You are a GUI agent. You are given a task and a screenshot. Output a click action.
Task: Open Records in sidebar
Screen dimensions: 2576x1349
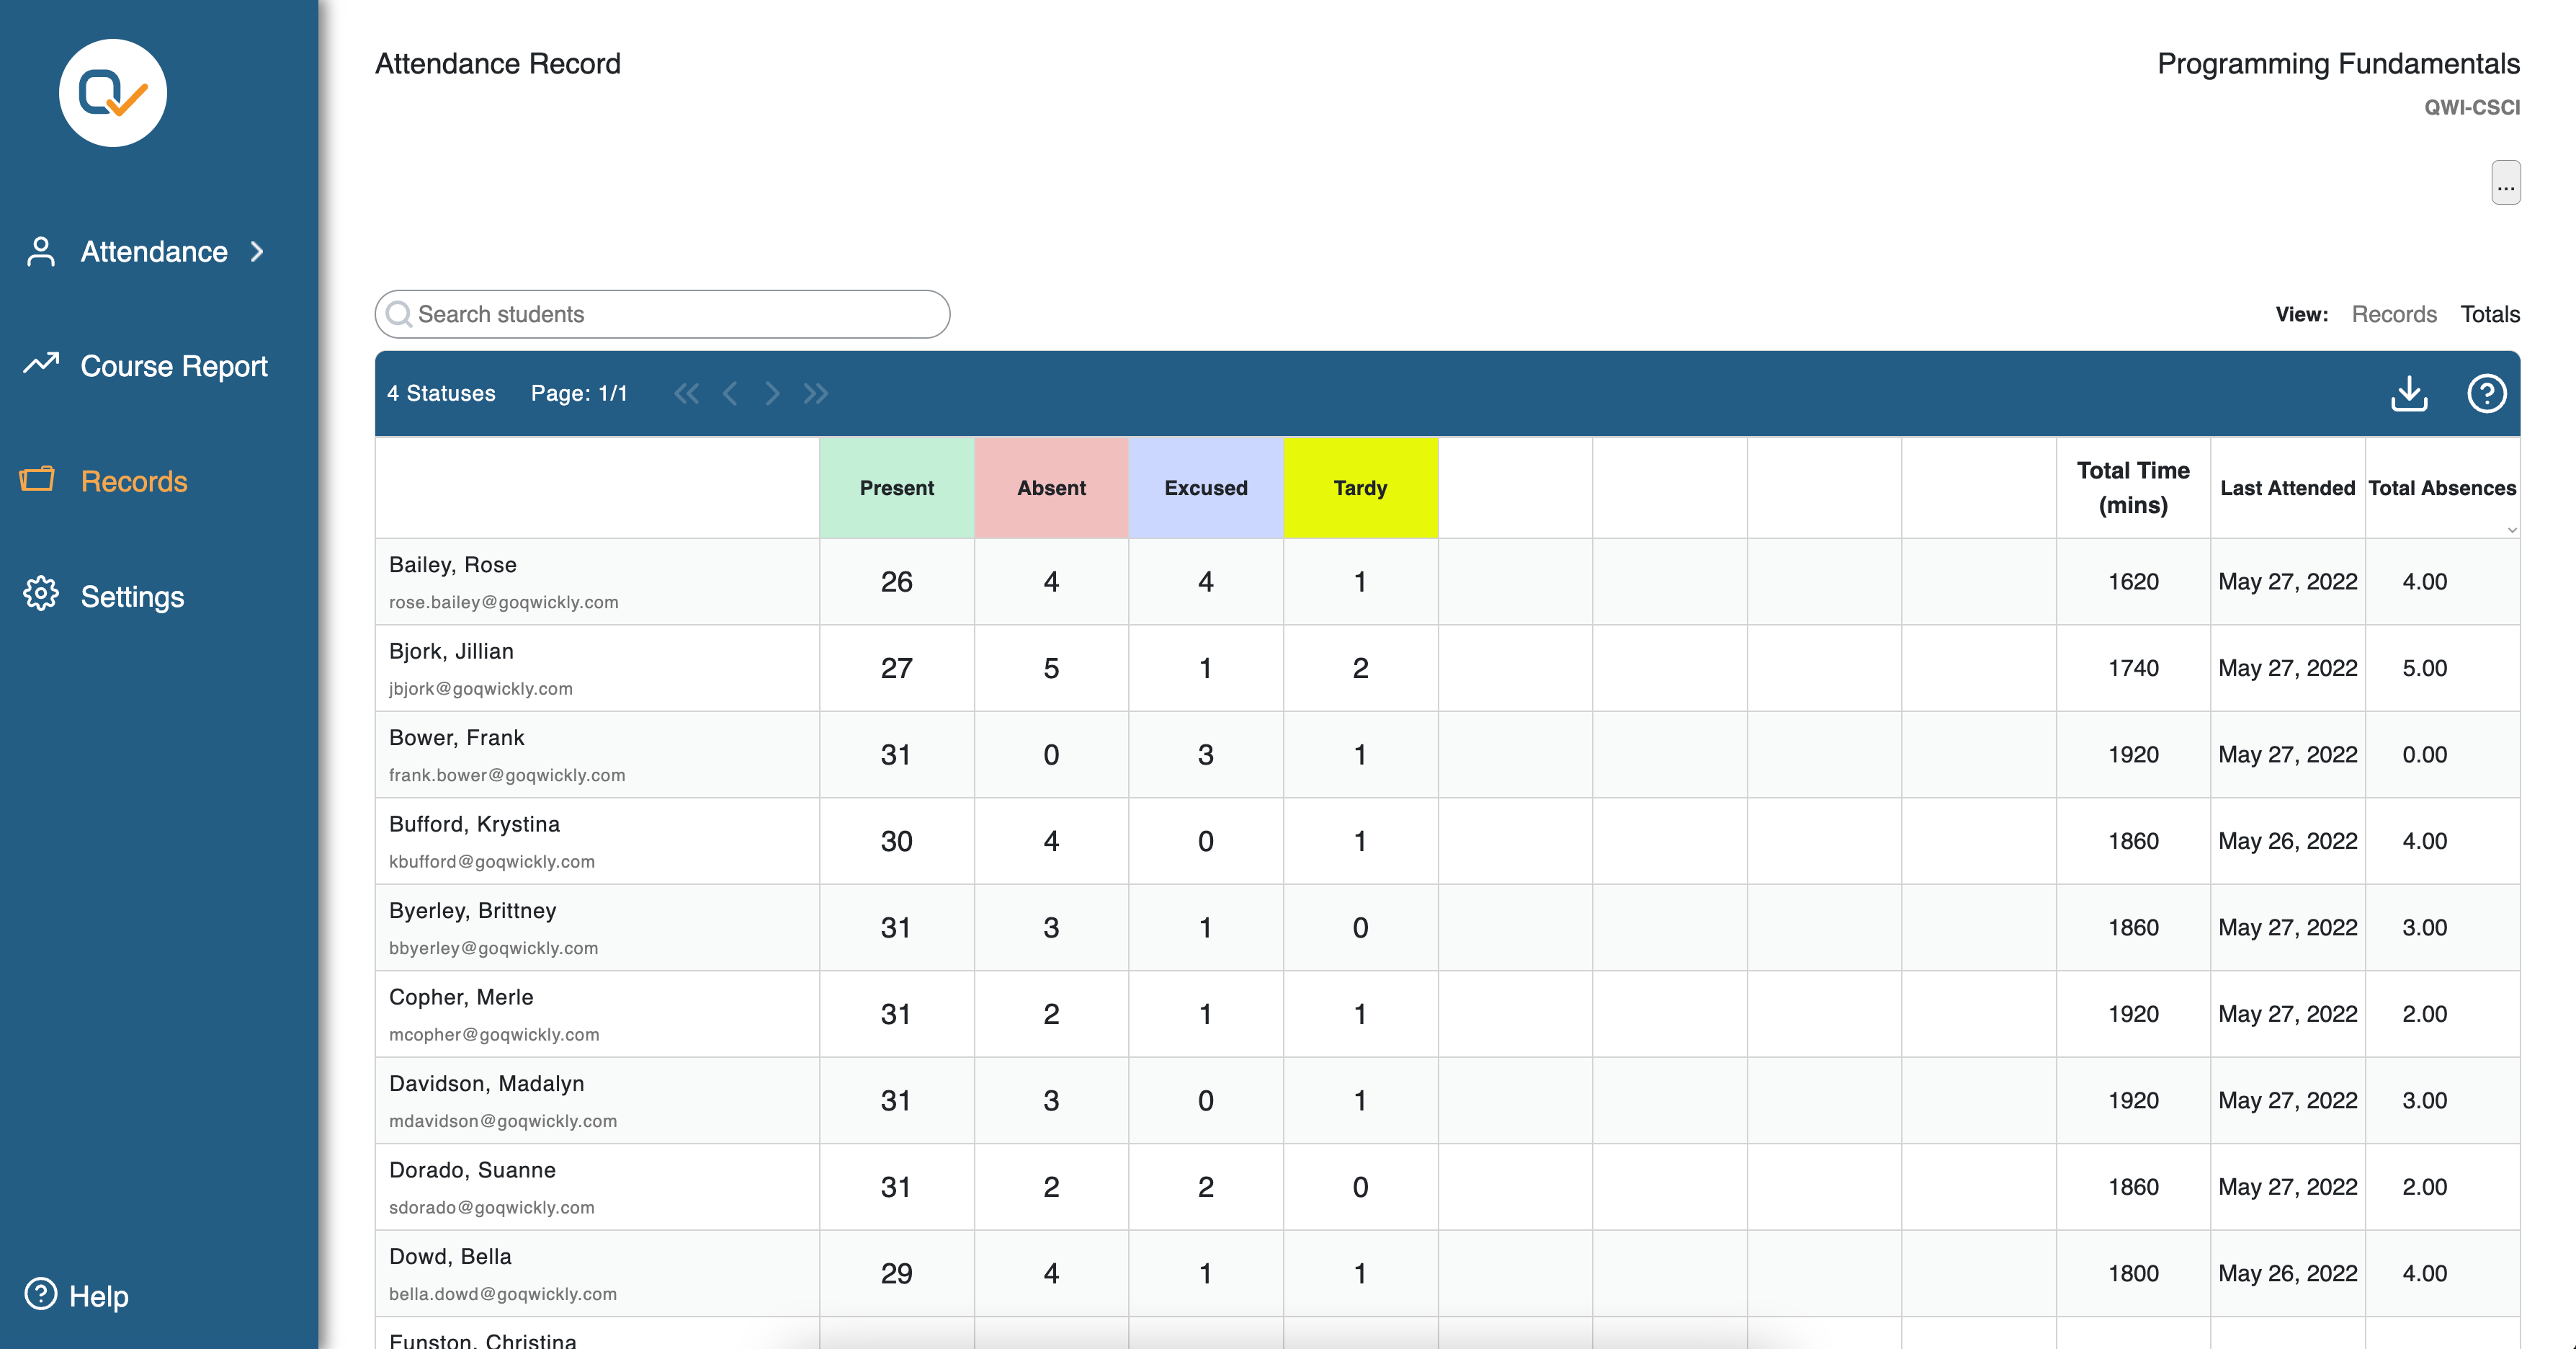click(x=134, y=481)
